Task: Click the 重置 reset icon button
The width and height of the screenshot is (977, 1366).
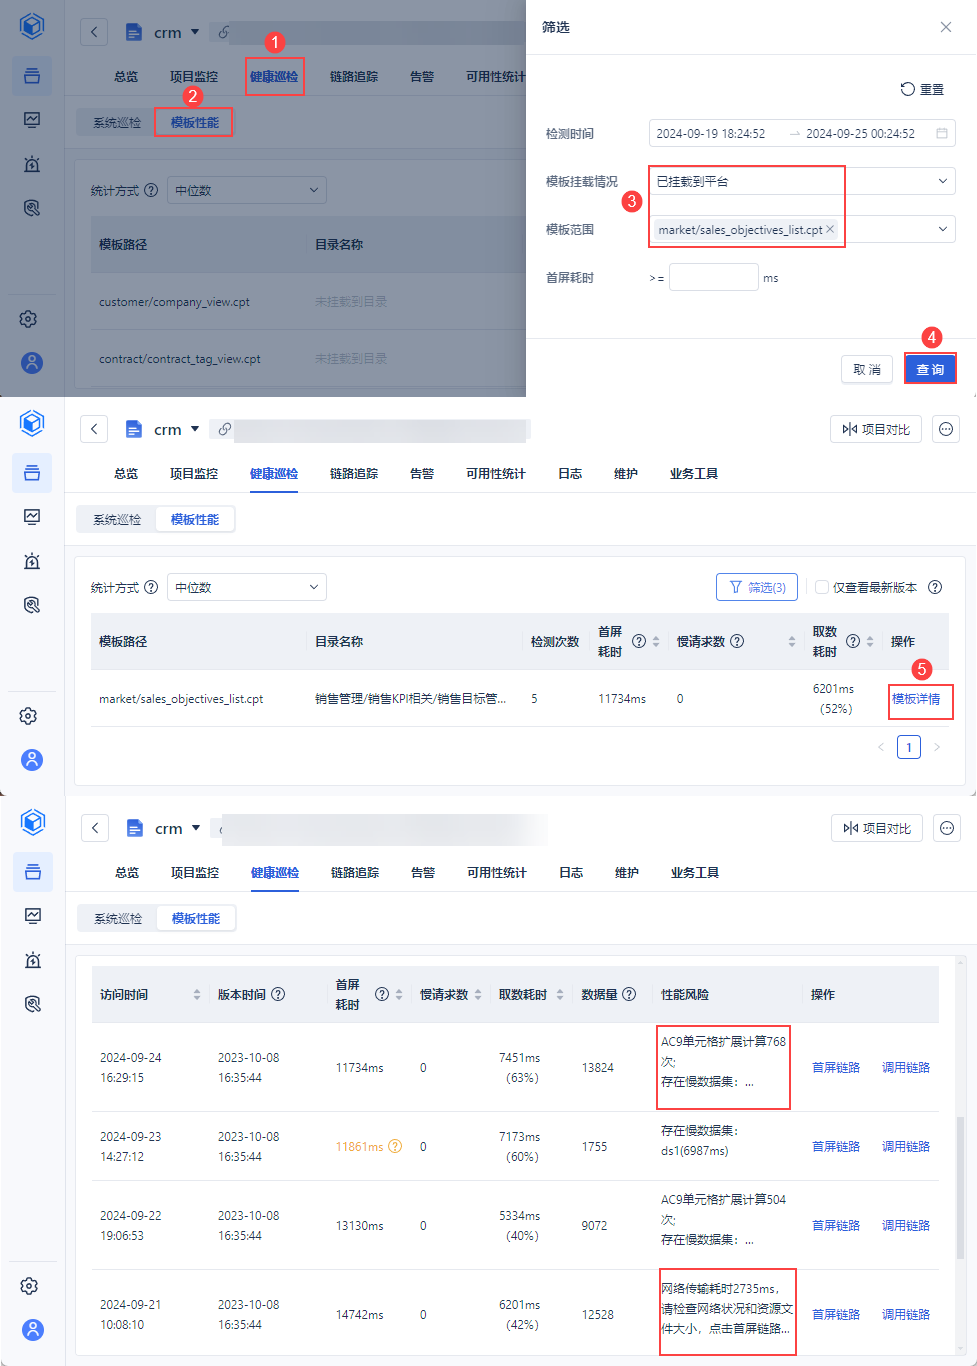Action: (x=922, y=89)
